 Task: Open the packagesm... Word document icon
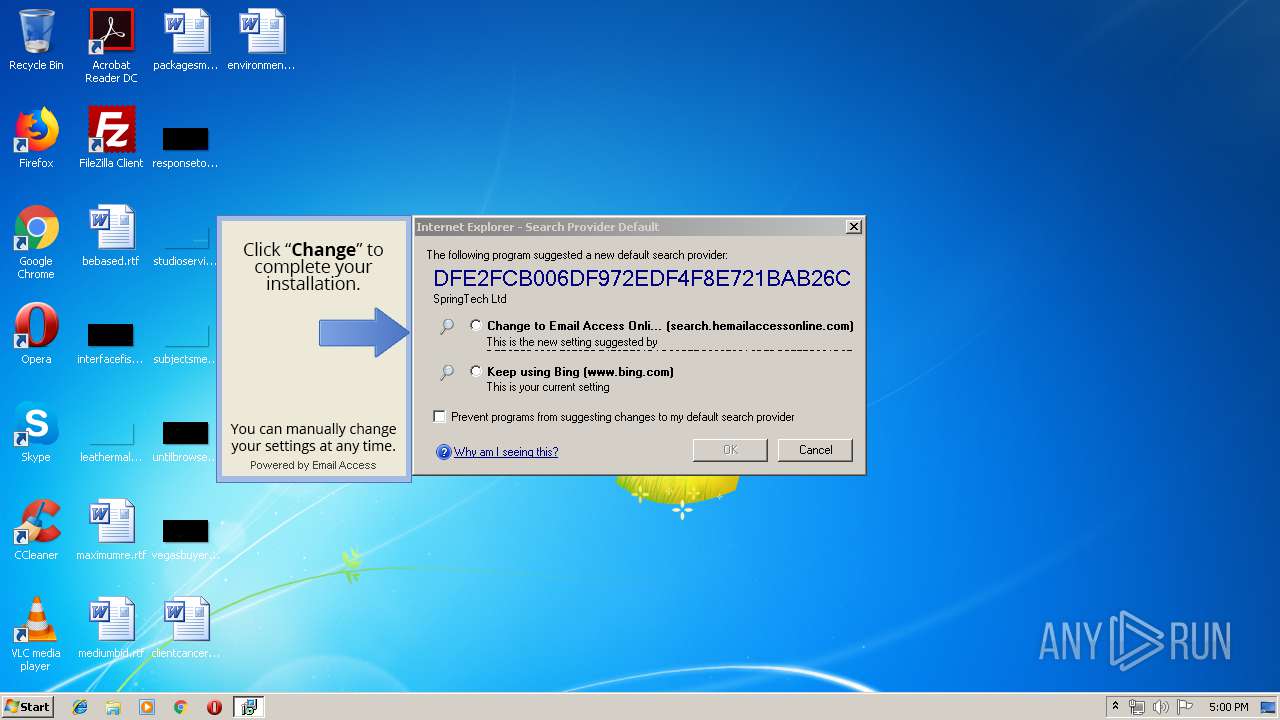(x=186, y=40)
